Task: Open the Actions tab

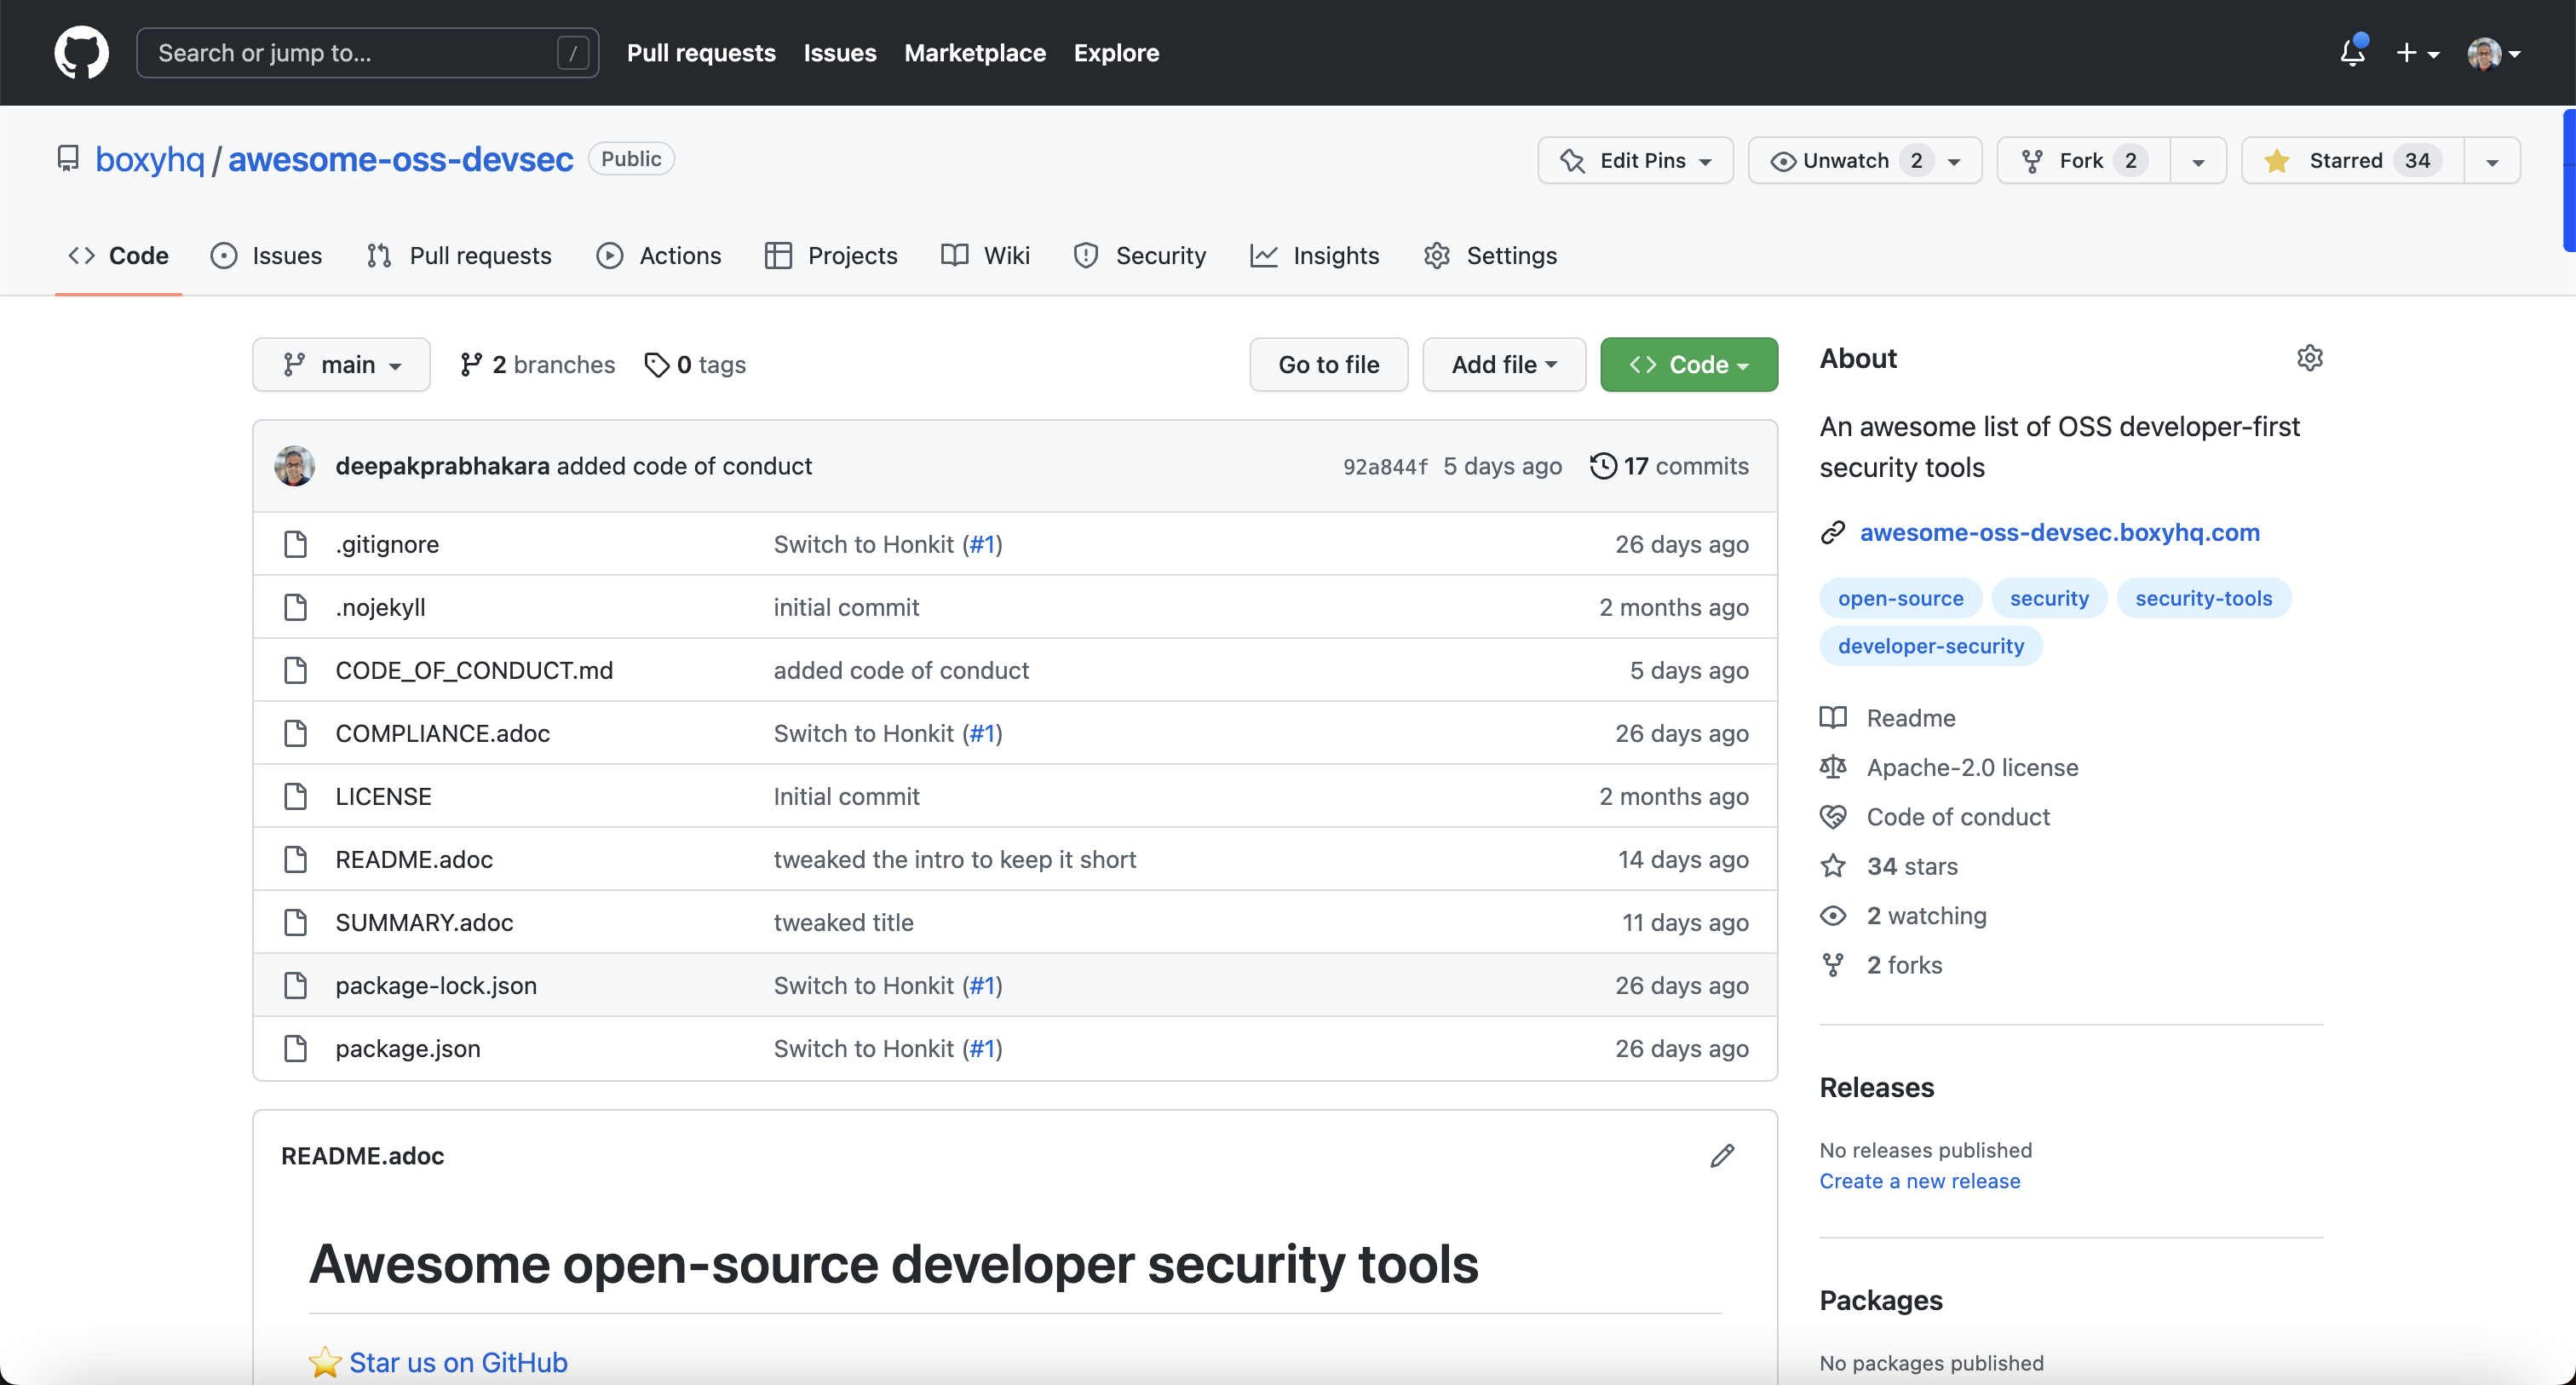Action: 659,256
